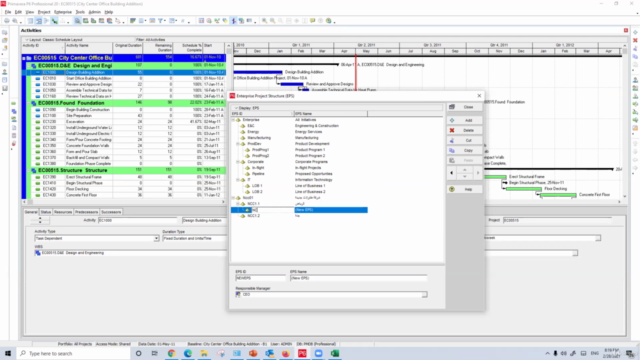Click the Print Preview icon in the toolbar
This screenshot has height=360, width=640.
point(15,21)
